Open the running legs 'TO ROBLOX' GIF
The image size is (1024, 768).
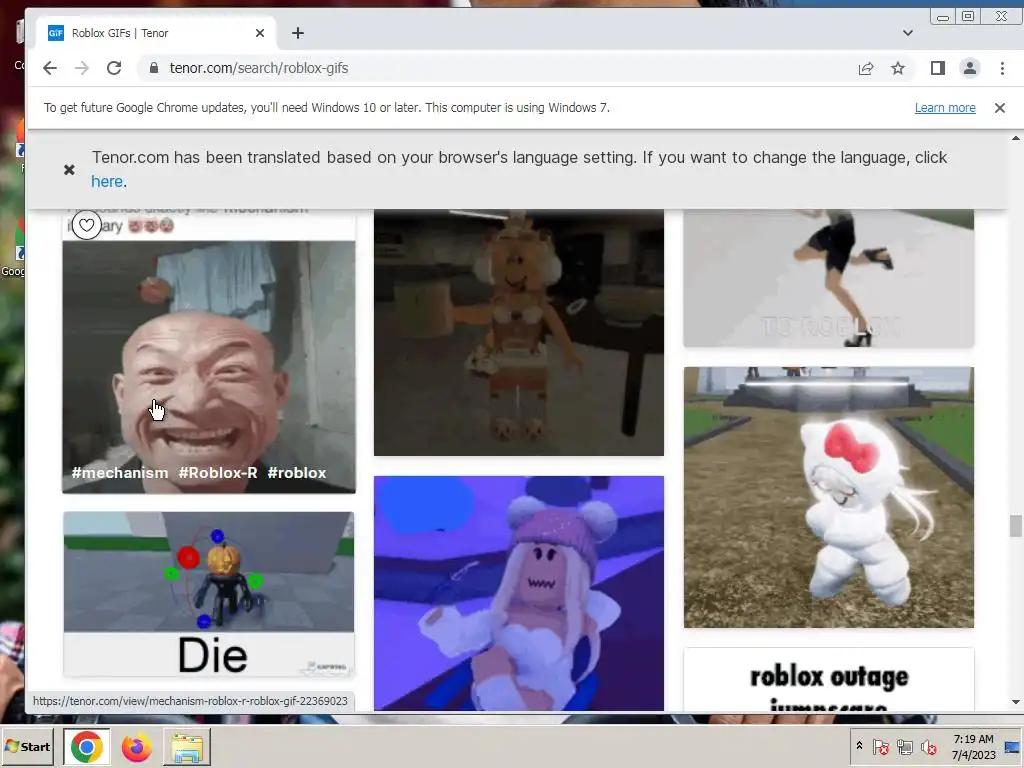pos(829,278)
